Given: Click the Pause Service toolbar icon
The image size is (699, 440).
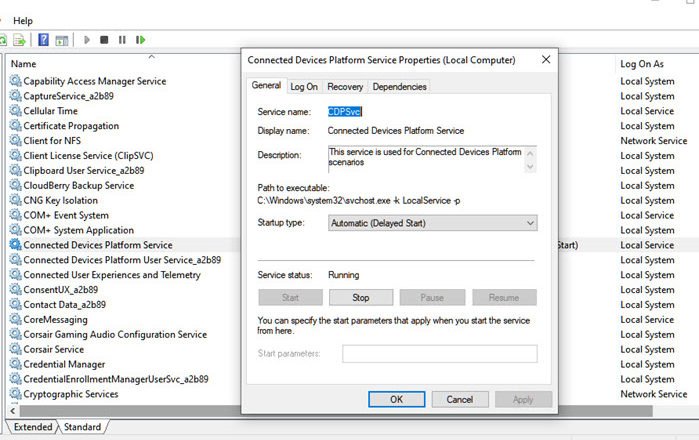Looking at the screenshot, I should pos(122,40).
